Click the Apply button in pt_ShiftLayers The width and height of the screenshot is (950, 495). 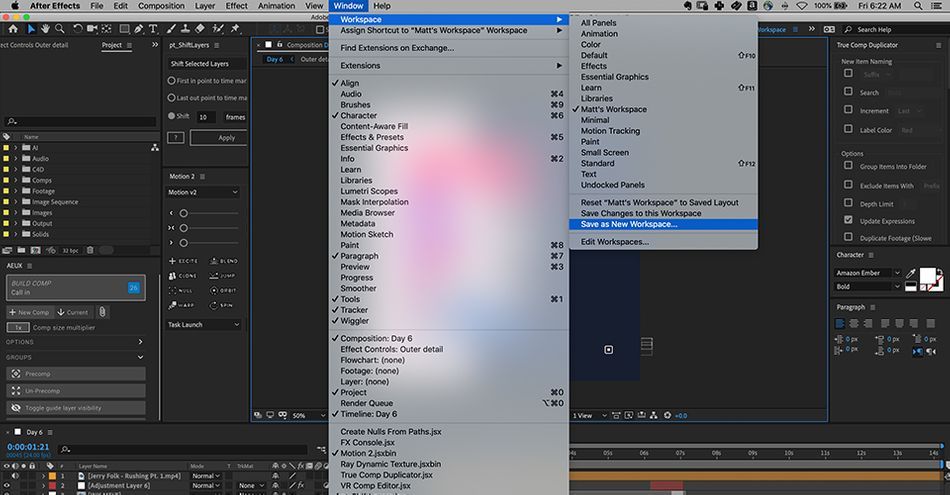pyautogui.click(x=219, y=138)
